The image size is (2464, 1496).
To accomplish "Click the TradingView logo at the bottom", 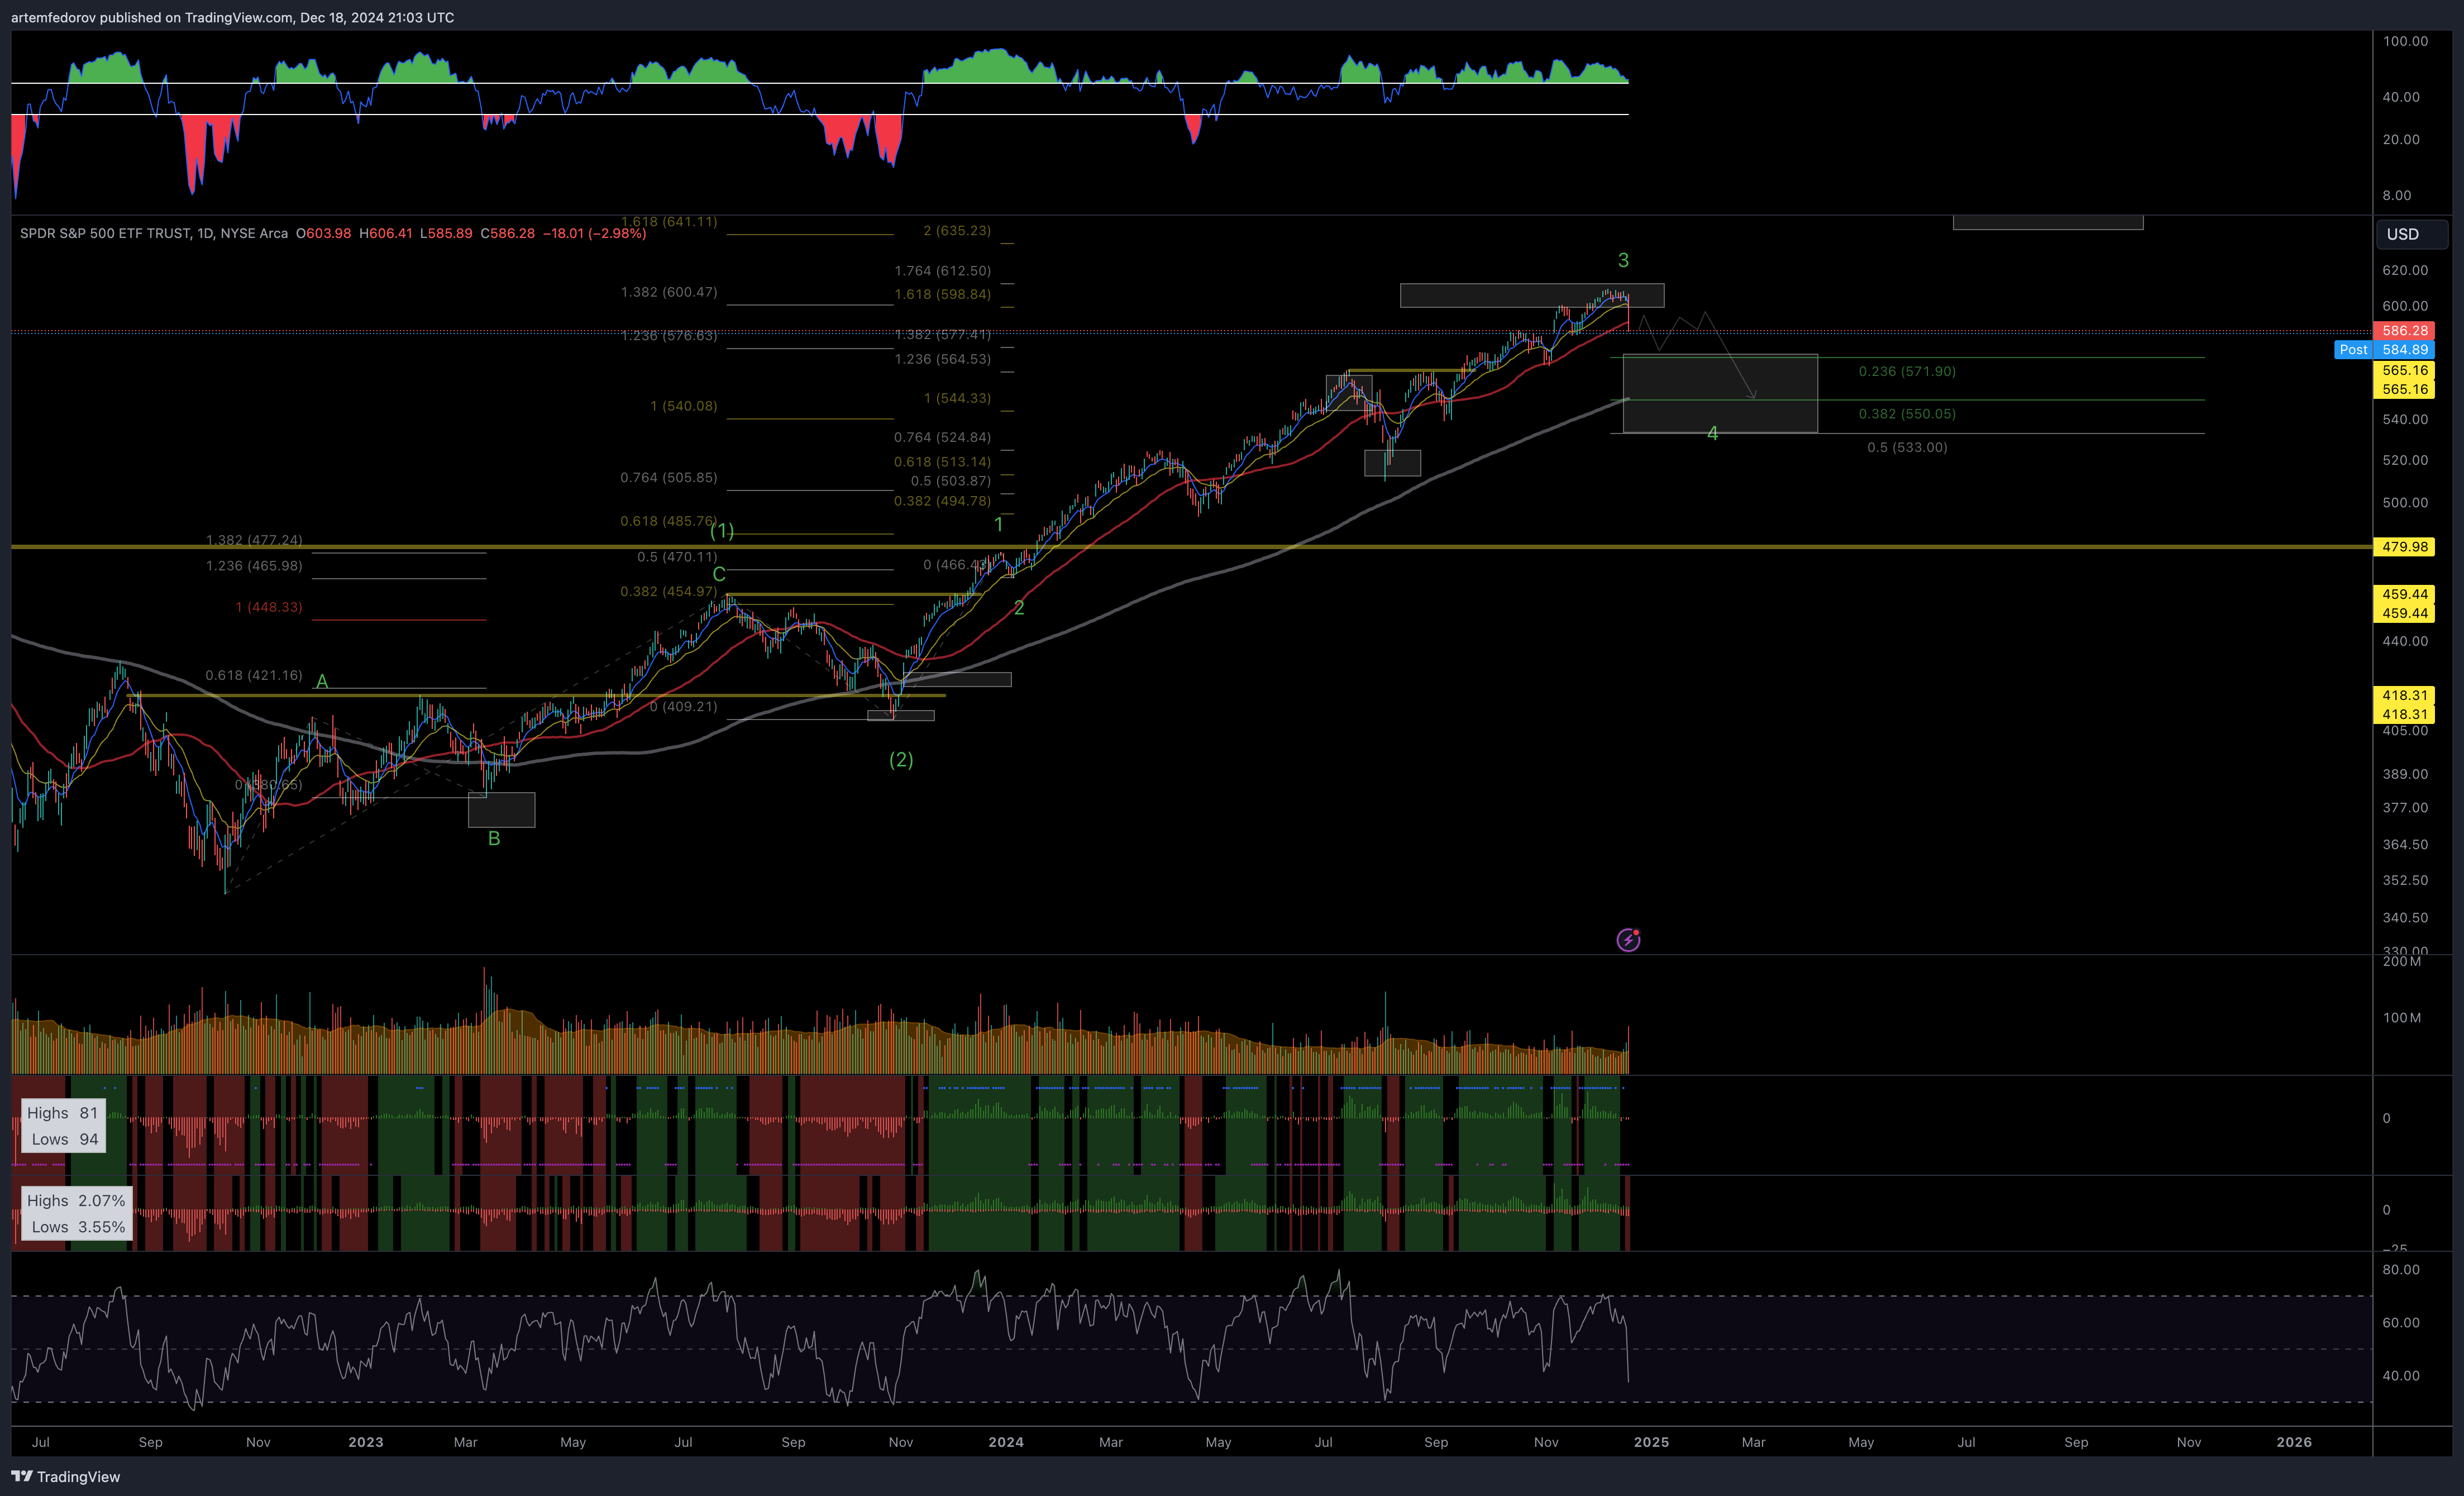I will tap(65, 1476).
